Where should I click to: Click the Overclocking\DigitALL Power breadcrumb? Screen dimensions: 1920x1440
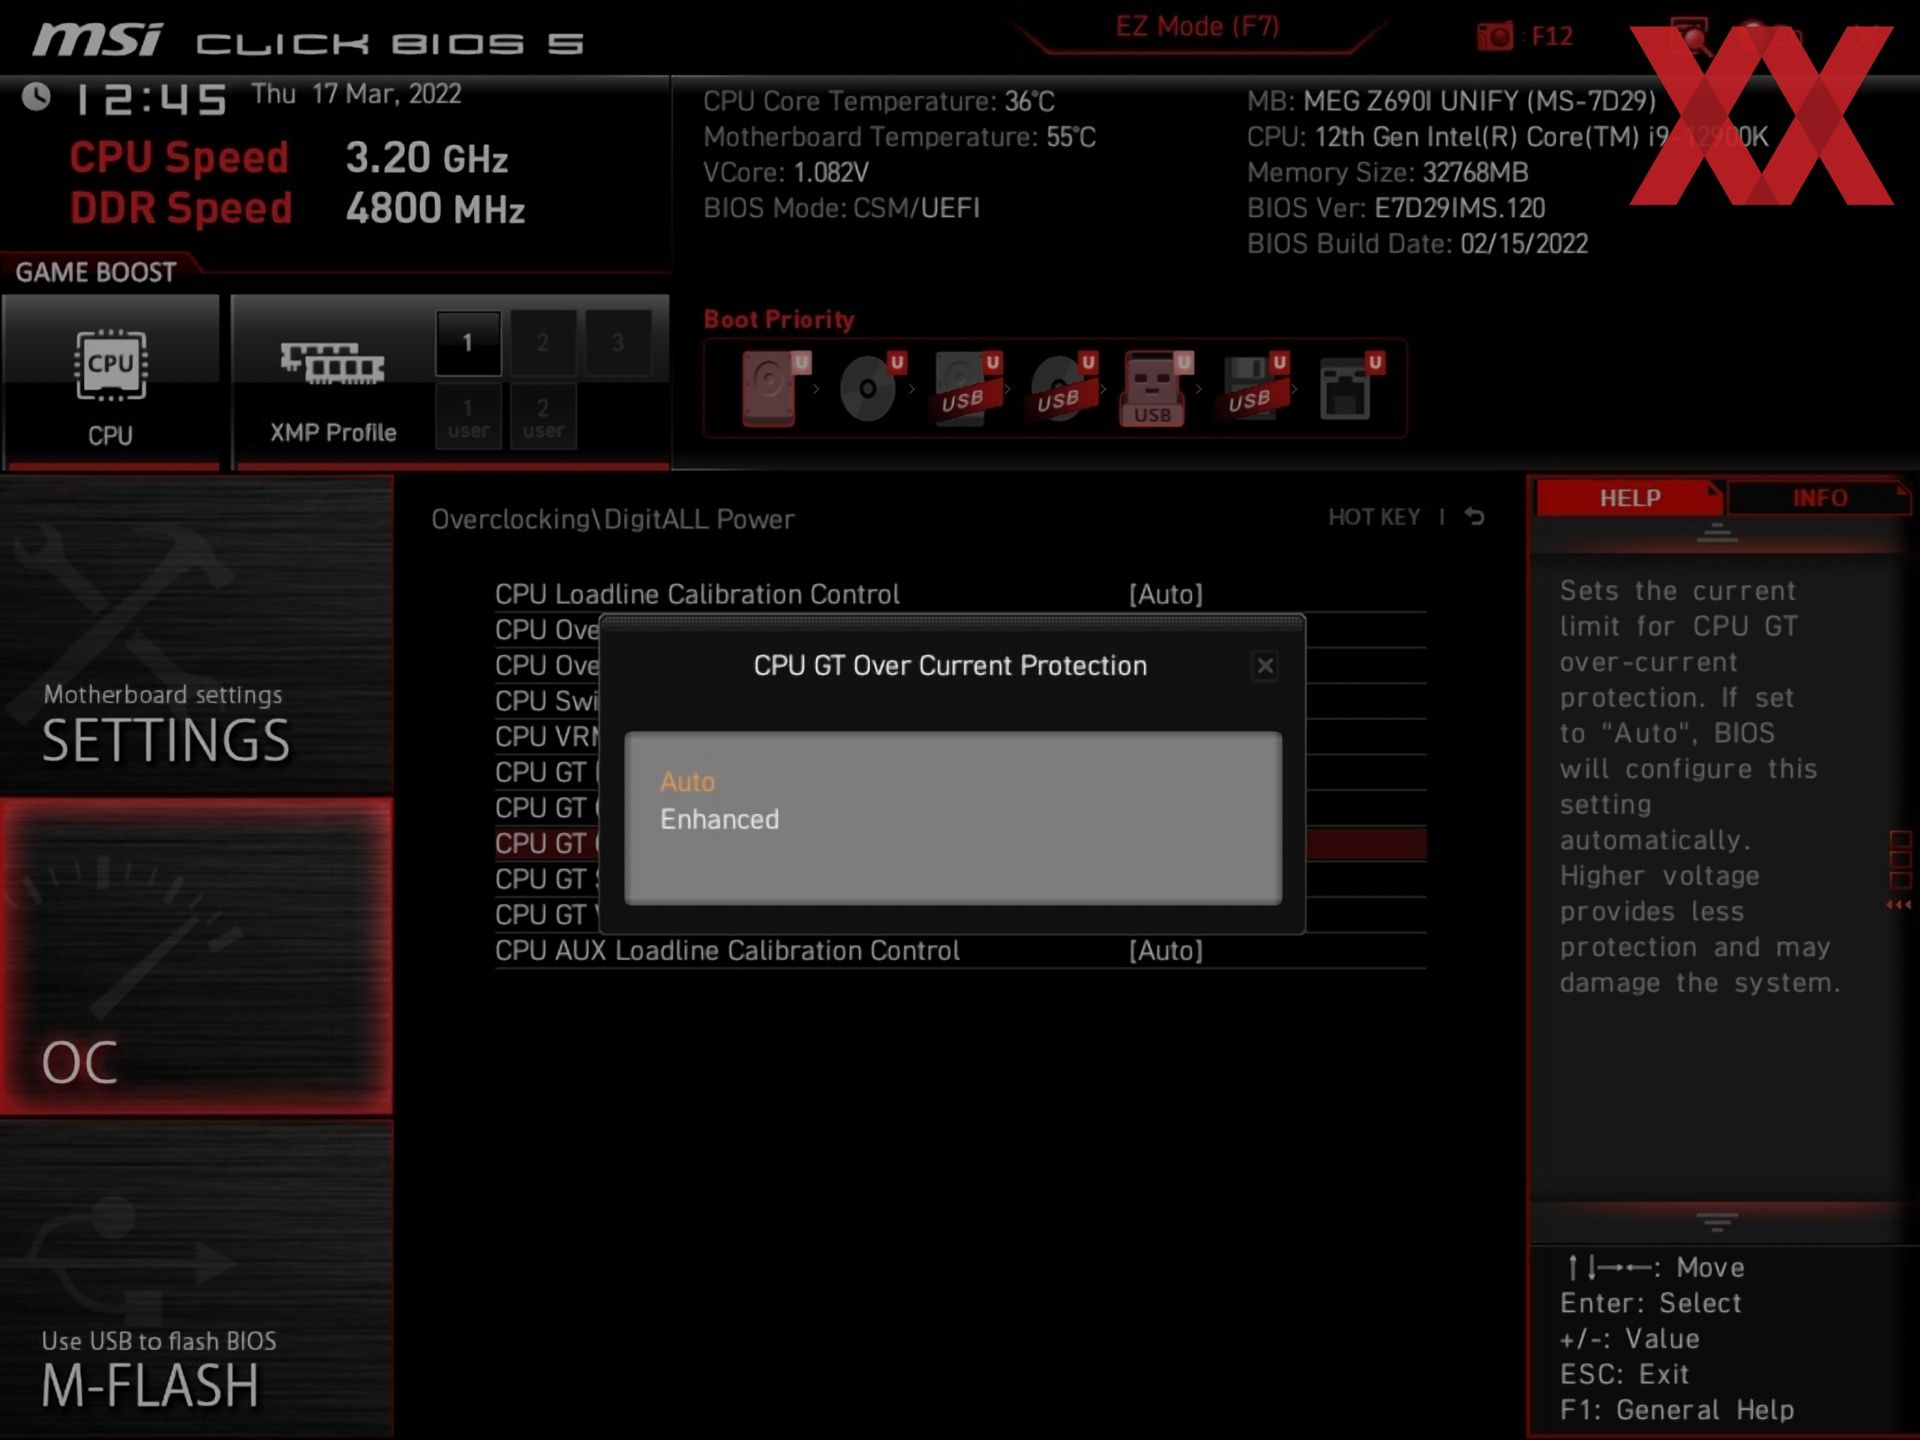click(613, 519)
